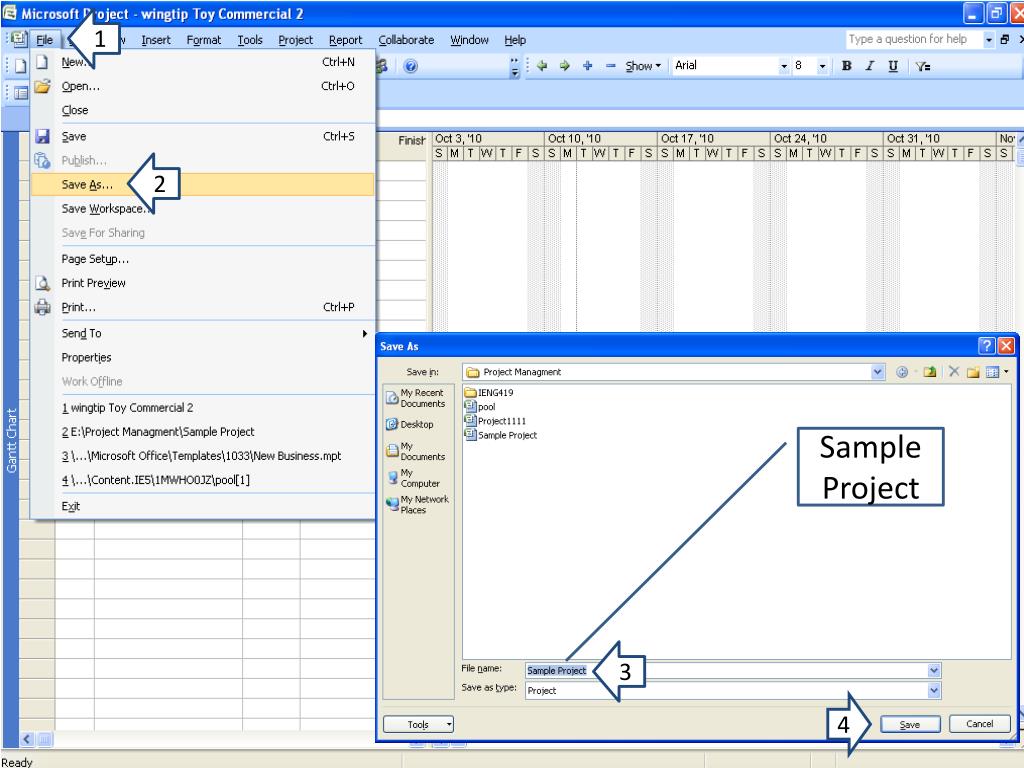Click the Microsoft Project Help icon
Image resolution: width=1024 pixels, height=768 pixels.
[410, 66]
